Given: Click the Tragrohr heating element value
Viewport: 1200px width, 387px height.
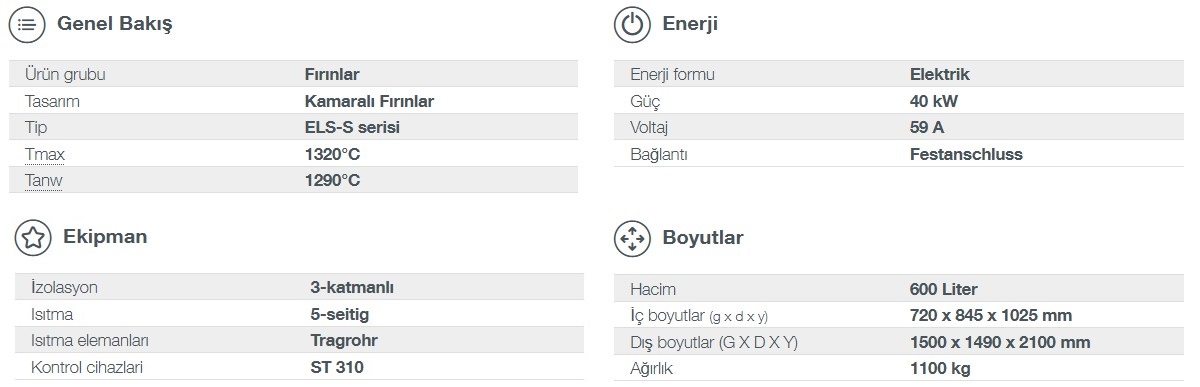Looking at the screenshot, I should 344,340.
